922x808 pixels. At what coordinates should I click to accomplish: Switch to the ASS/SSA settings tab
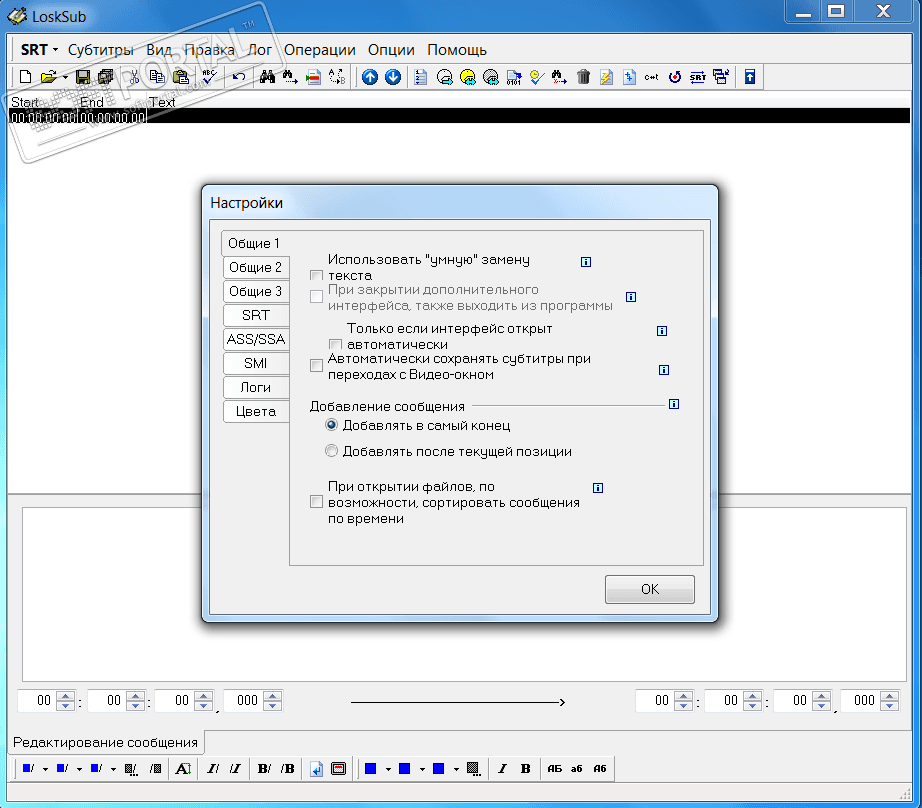pyautogui.click(x=256, y=339)
